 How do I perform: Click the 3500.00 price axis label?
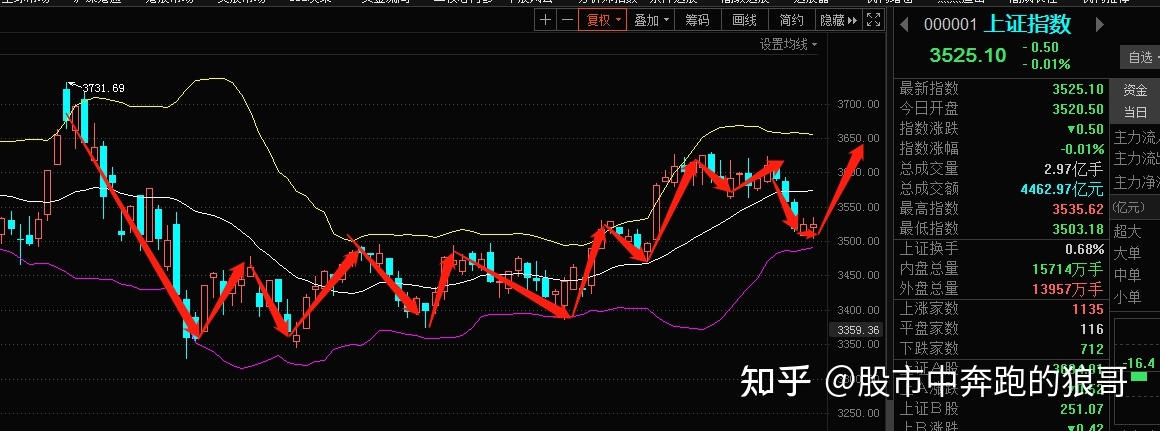pyautogui.click(x=858, y=241)
